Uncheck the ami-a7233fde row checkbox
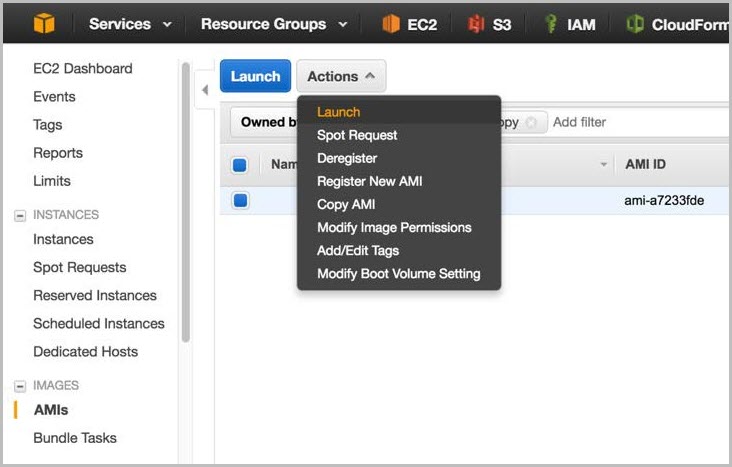This screenshot has height=467, width=732. [x=240, y=200]
